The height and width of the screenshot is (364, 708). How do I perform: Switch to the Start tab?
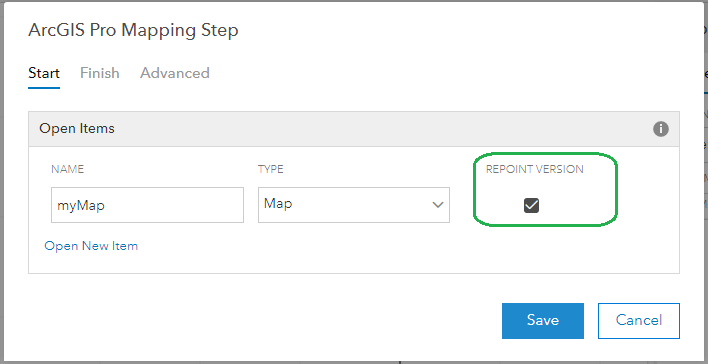44,73
